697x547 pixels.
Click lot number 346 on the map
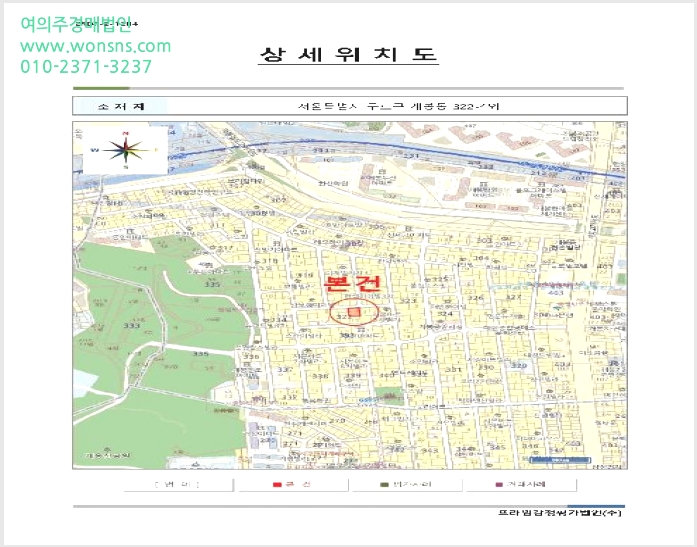tap(530, 445)
